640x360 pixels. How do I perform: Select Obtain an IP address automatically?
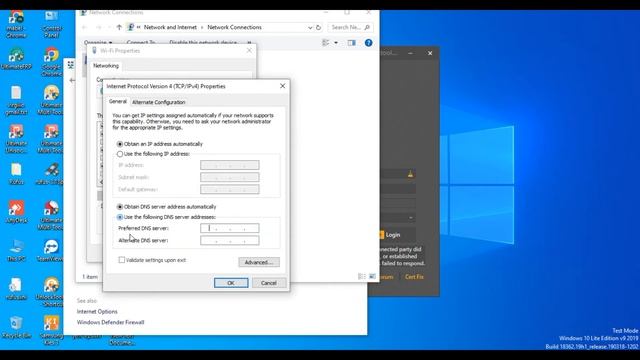tap(120, 144)
